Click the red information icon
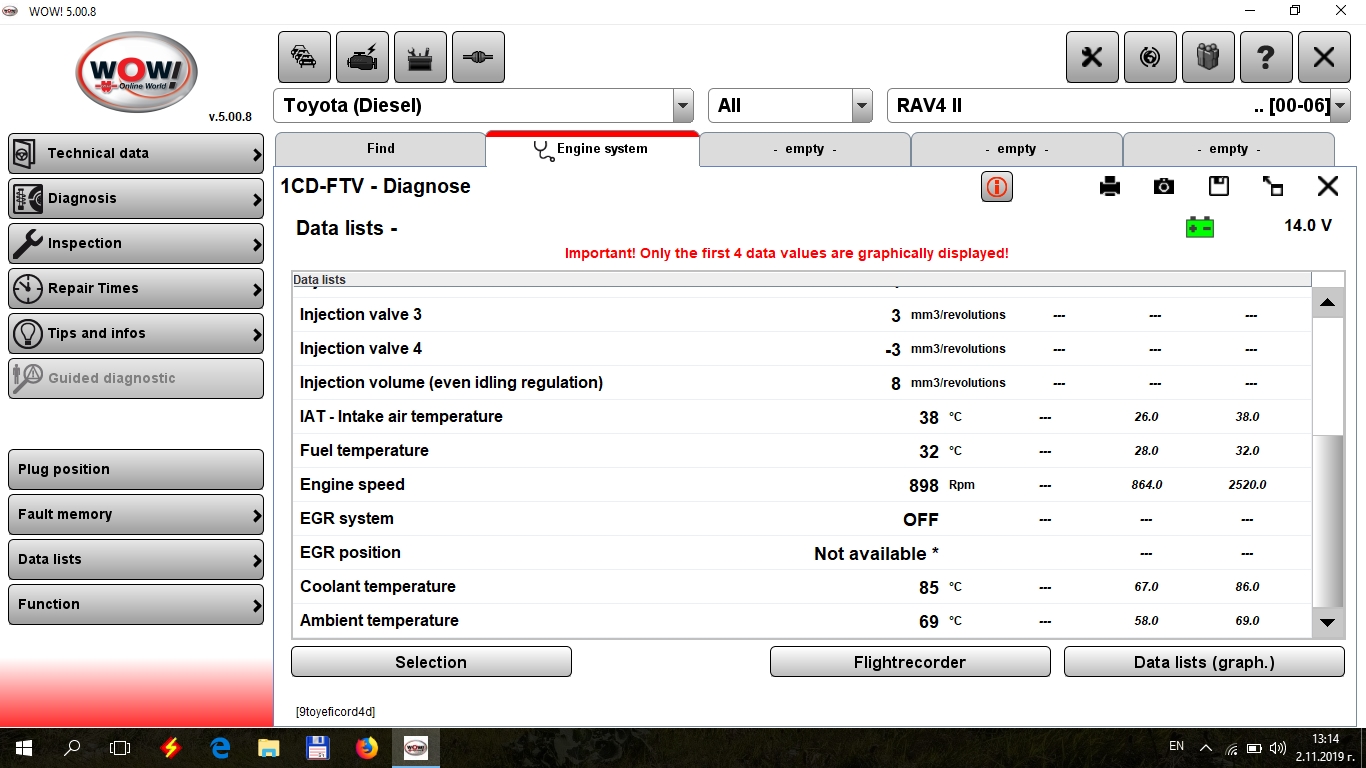Viewport: 1366px width, 768px height. [x=997, y=186]
